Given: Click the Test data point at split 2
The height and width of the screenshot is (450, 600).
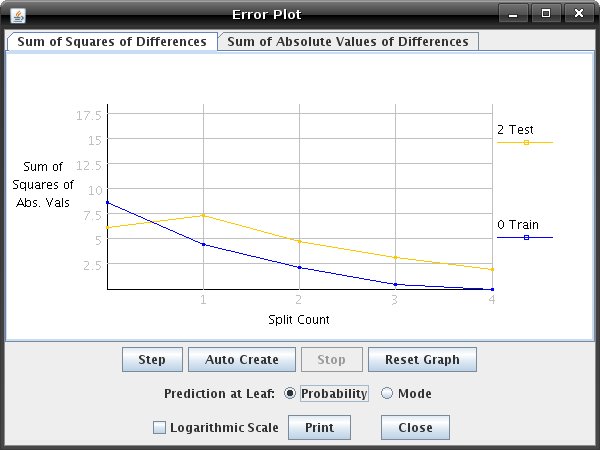Looking at the screenshot, I should [299, 241].
